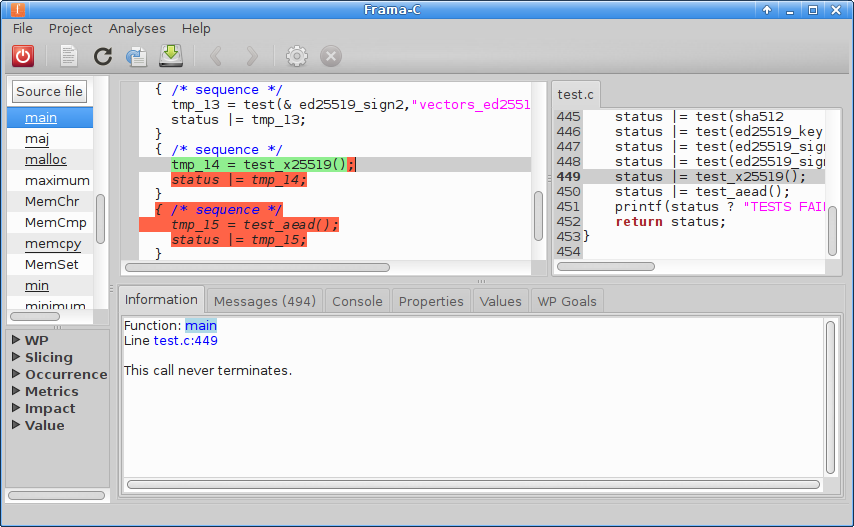Select maximum in the function list

[x=50, y=181]
